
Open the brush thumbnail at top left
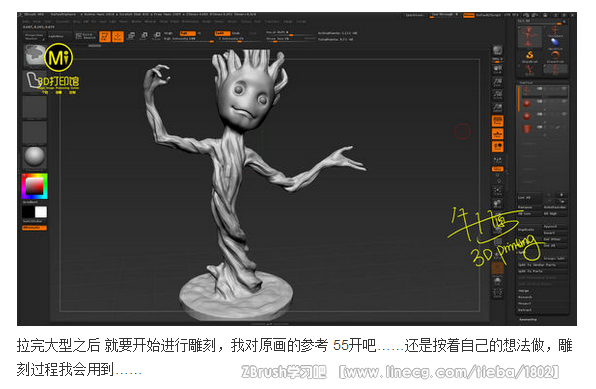[x=35, y=56]
